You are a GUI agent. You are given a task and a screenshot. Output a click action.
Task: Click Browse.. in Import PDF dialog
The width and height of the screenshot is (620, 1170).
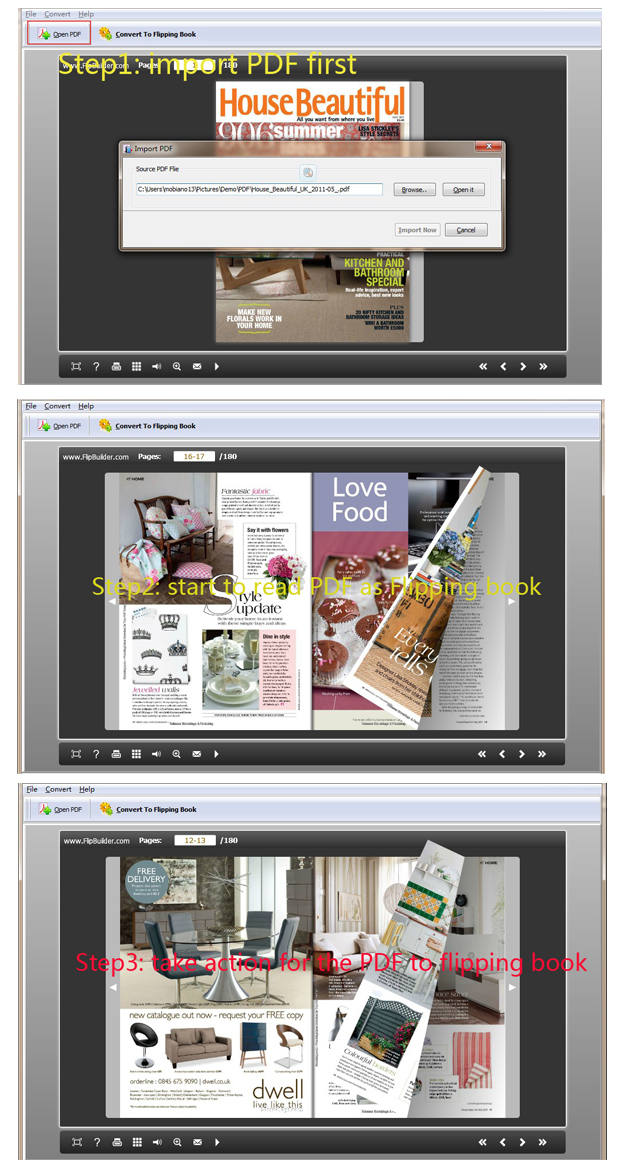tap(414, 190)
